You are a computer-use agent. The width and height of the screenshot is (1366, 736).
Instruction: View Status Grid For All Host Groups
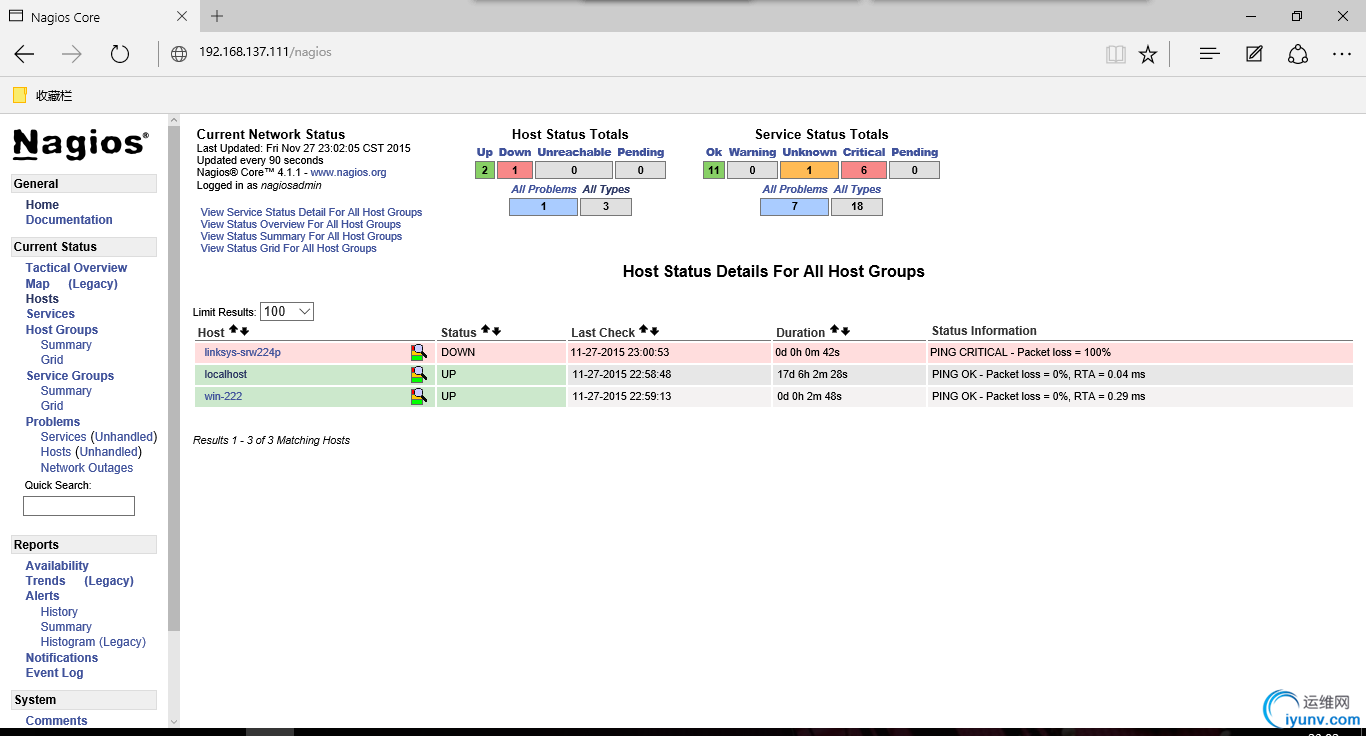click(289, 248)
